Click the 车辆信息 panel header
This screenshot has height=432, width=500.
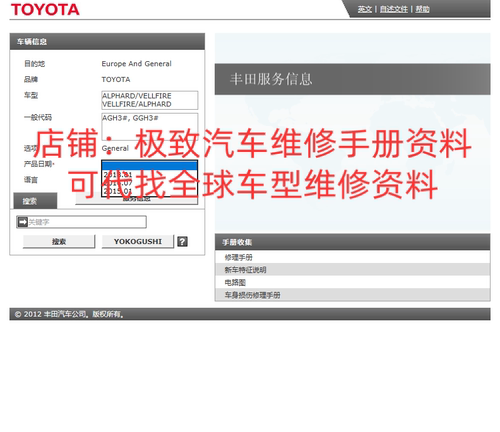click(x=107, y=41)
